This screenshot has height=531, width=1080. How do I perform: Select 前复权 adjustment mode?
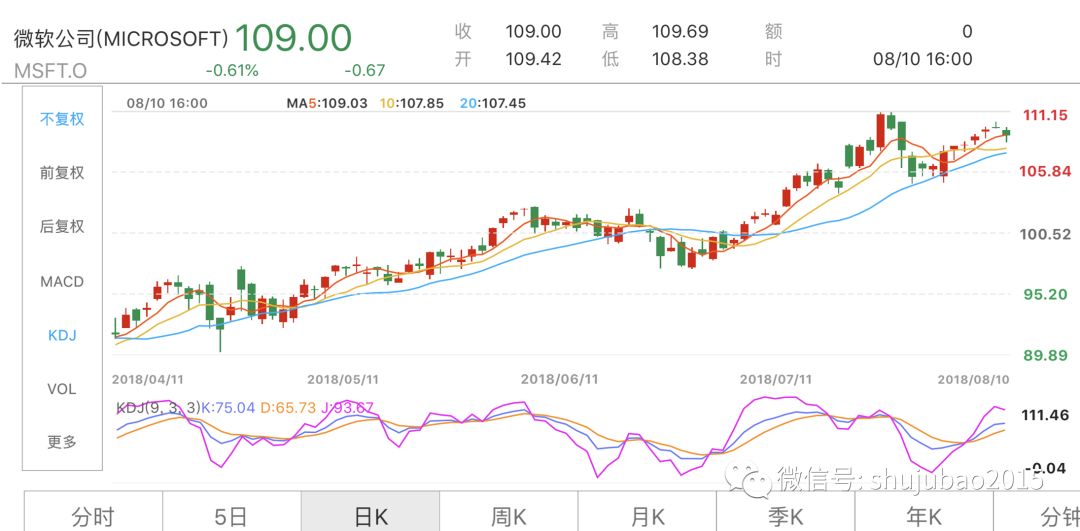point(62,172)
